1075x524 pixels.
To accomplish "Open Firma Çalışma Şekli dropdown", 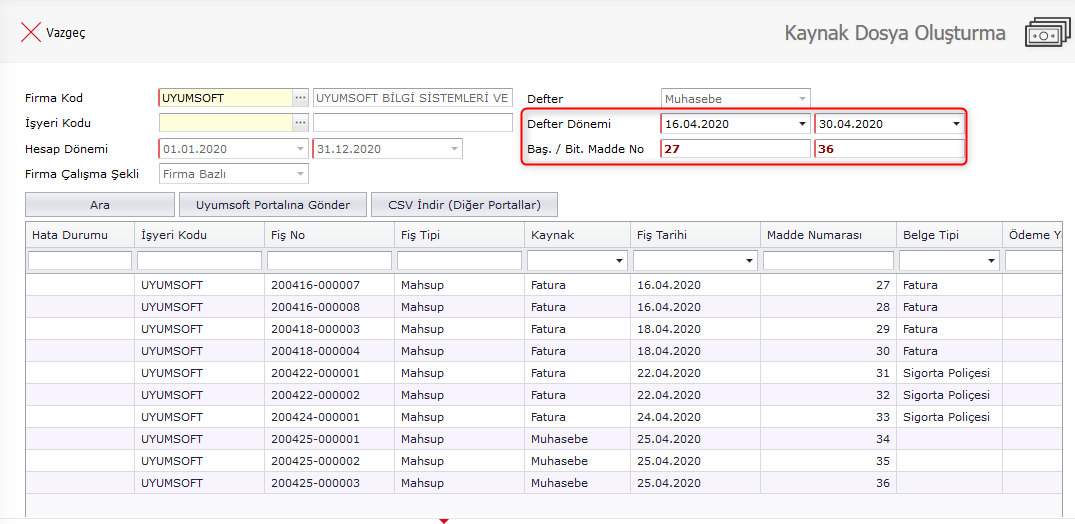I will [x=299, y=174].
